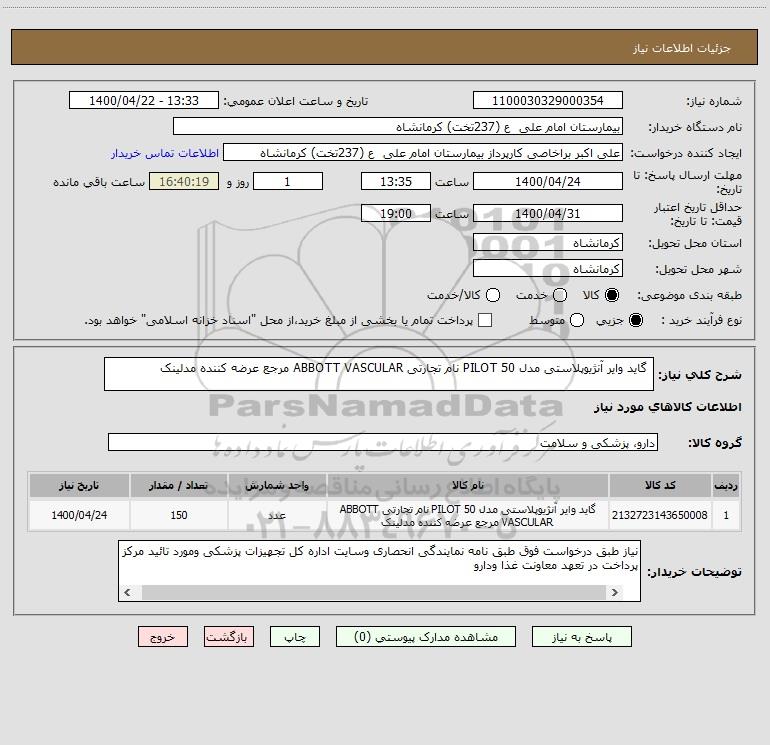Viewport: 770px width, 745px height.
Task: Click the quantity cell 150
Action: coord(179,515)
